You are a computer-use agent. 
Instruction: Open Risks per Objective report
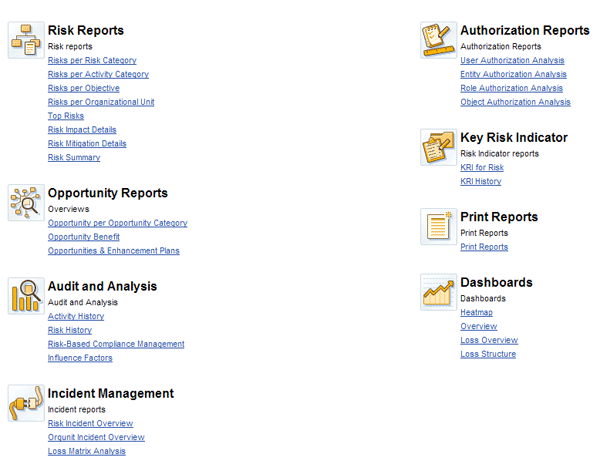tap(84, 88)
